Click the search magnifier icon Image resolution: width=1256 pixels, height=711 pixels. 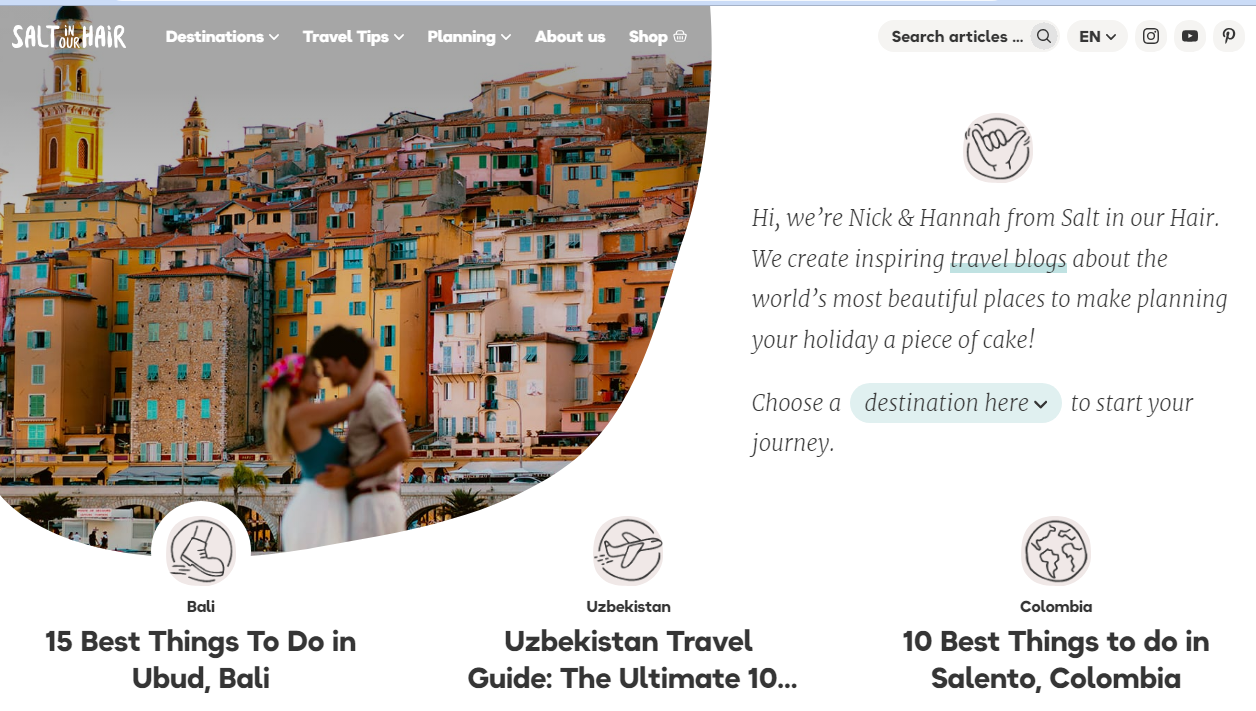coord(1043,36)
